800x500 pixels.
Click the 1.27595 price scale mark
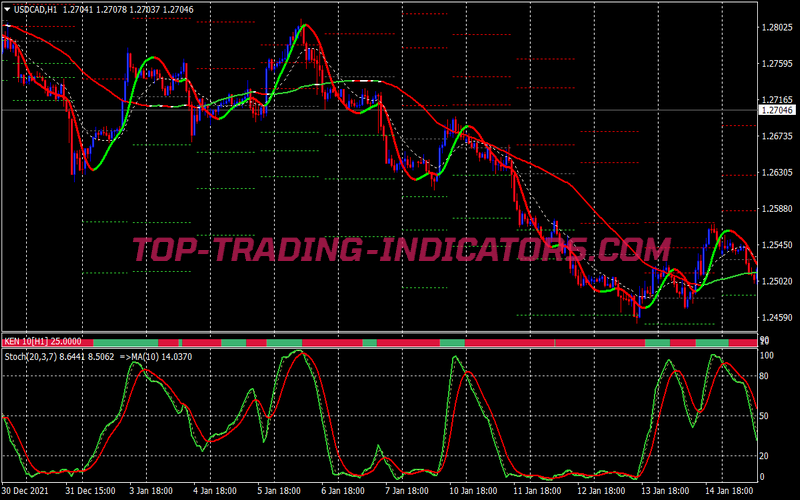778,64
